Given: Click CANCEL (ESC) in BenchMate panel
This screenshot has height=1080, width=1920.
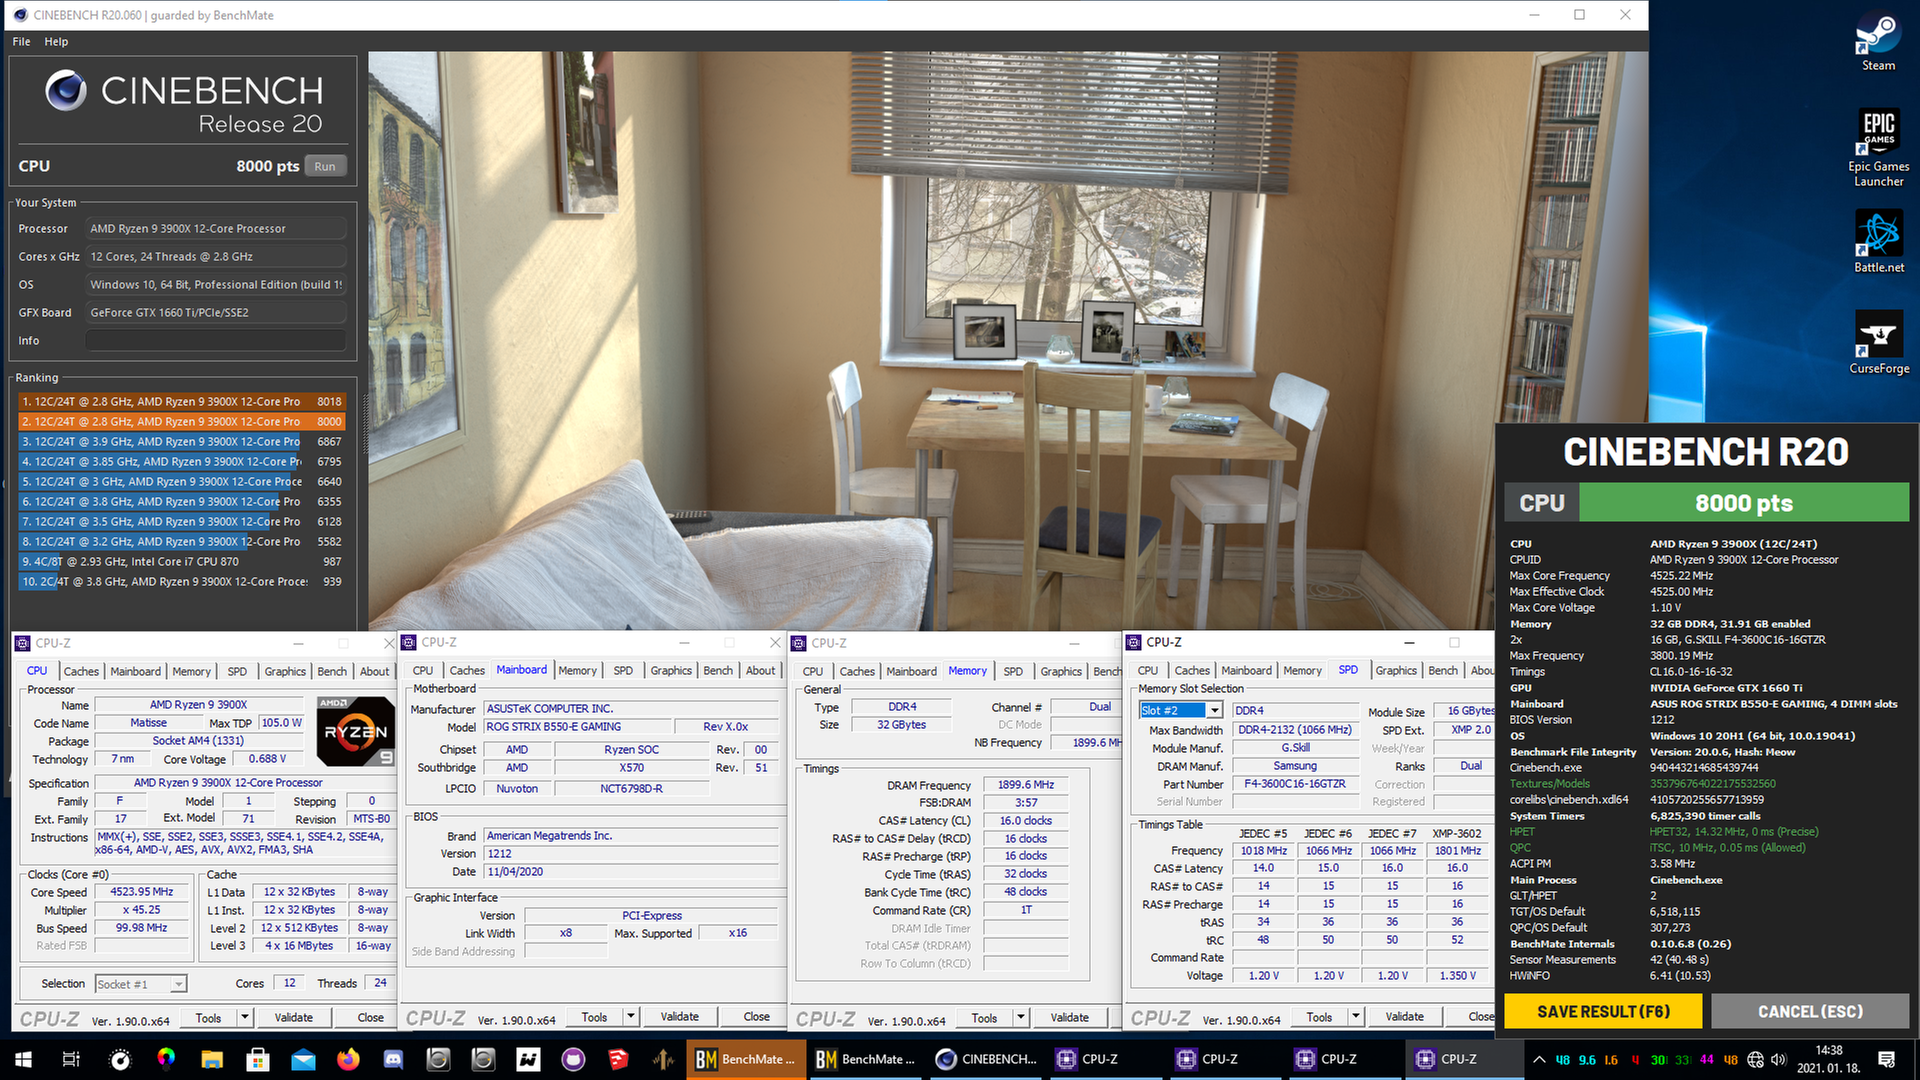Looking at the screenshot, I should tap(1810, 1012).
